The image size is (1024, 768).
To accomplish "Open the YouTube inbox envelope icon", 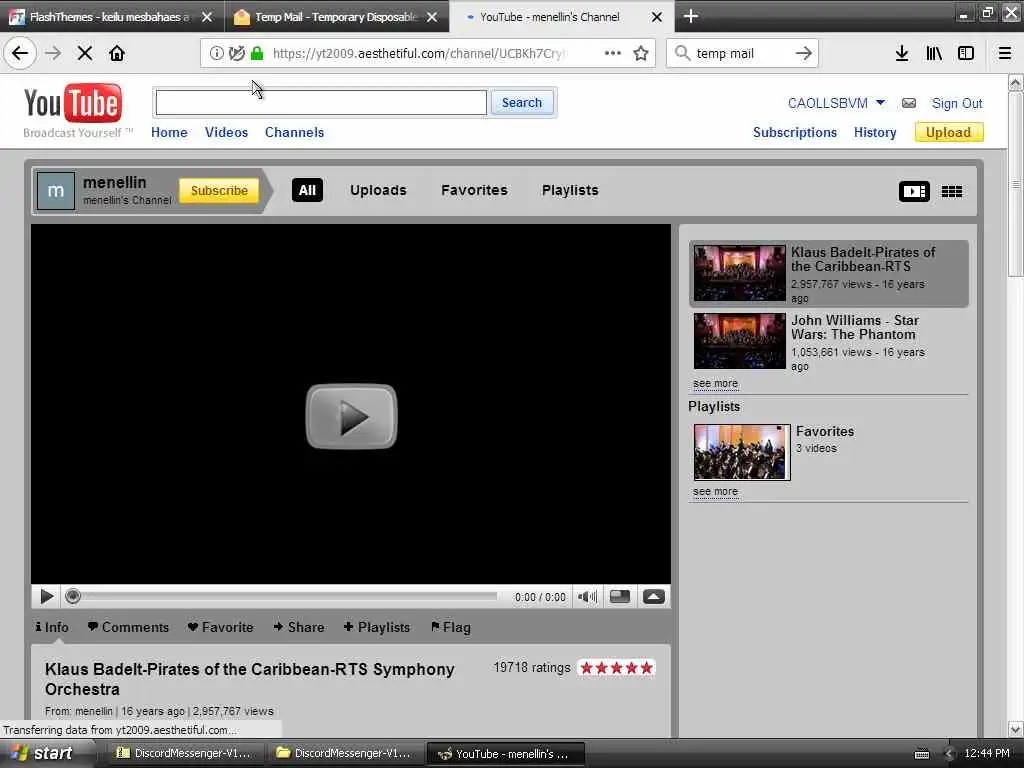I will [x=908, y=103].
